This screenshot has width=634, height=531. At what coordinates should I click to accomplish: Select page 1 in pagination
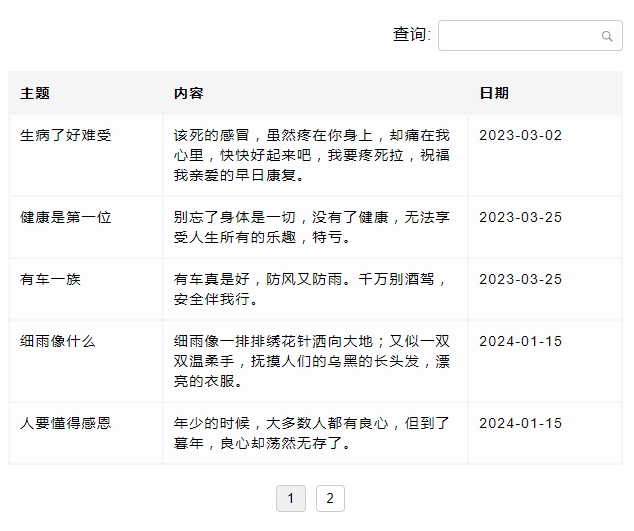click(x=290, y=498)
